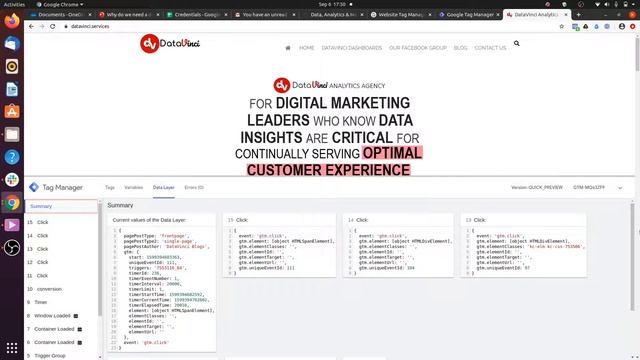
Task: Click the clock showing Sep 6 17:30
Action: [333, 4]
